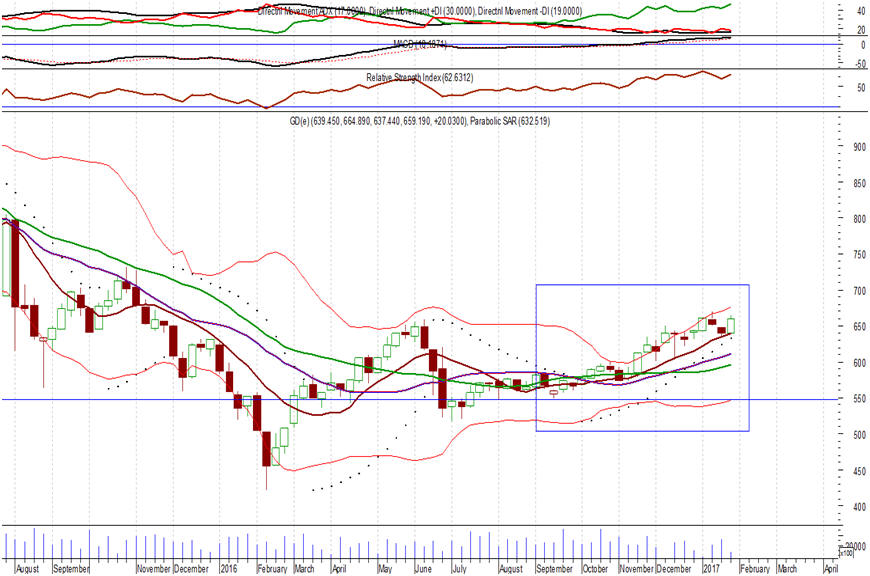
Task: Click the May label on time axis
Action: tap(385, 569)
